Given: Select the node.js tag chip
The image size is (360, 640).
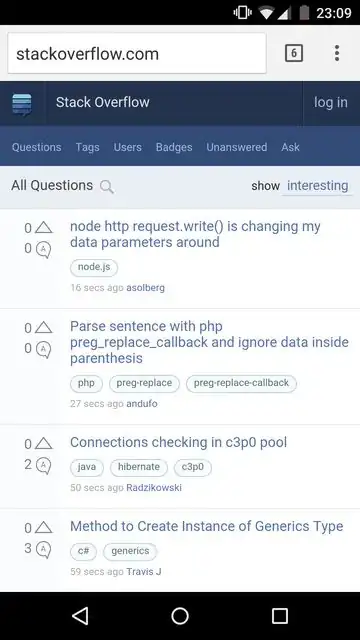Looking at the screenshot, I should click(x=94, y=267).
